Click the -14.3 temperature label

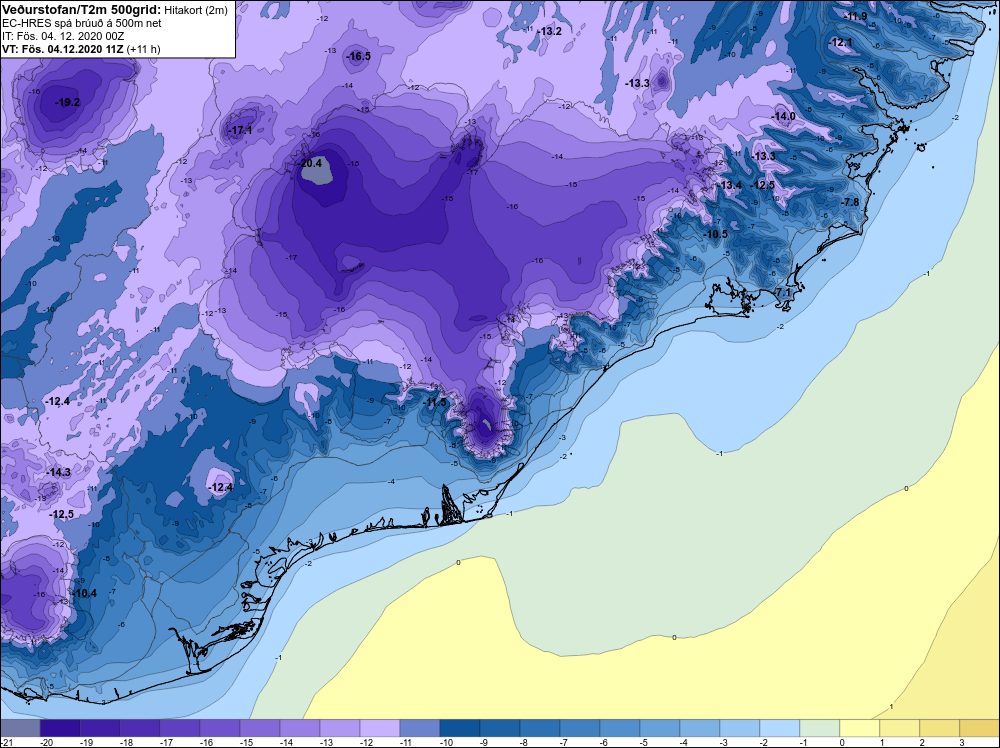click(59, 473)
